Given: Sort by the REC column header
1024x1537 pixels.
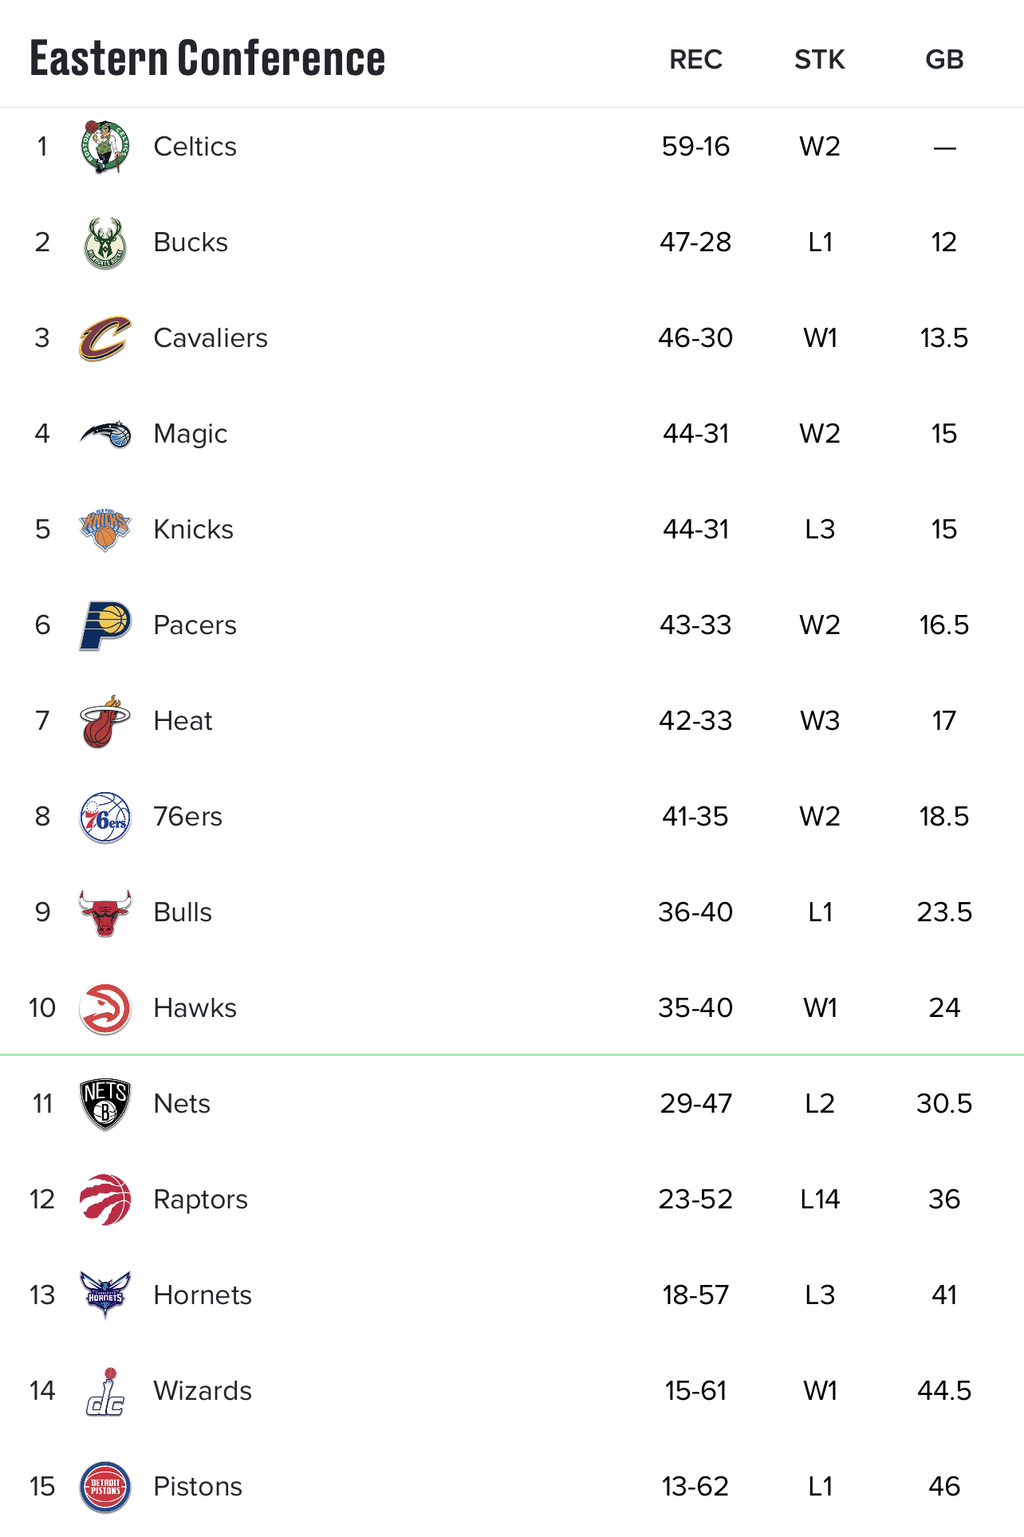Looking at the screenshot, I should (695, 60).
